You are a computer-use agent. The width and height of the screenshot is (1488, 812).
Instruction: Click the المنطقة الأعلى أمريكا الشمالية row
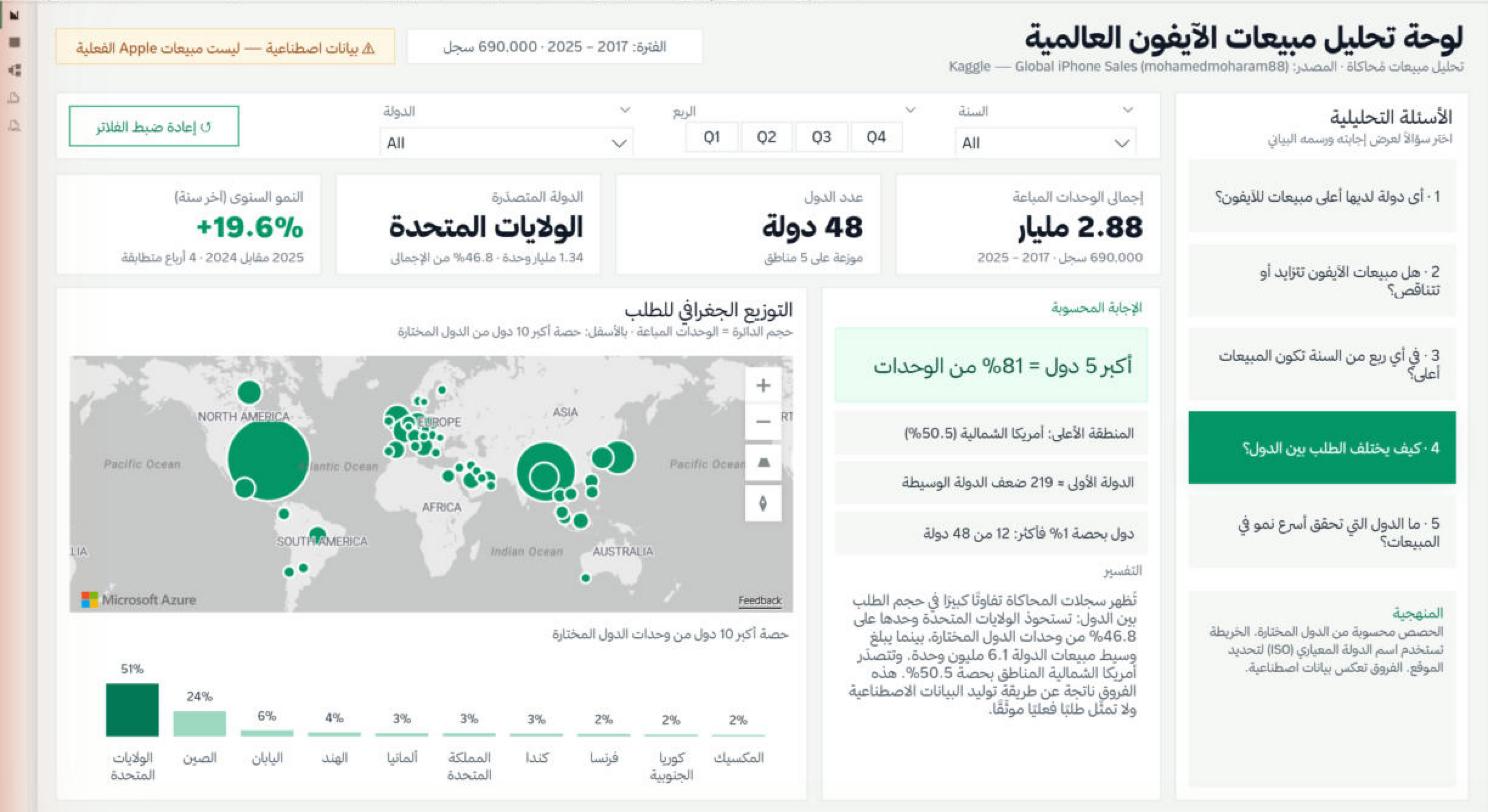[991, 433]
